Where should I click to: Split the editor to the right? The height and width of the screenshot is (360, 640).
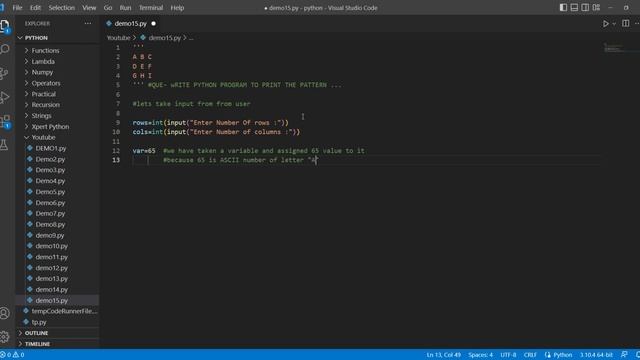[x=625, y=24]
